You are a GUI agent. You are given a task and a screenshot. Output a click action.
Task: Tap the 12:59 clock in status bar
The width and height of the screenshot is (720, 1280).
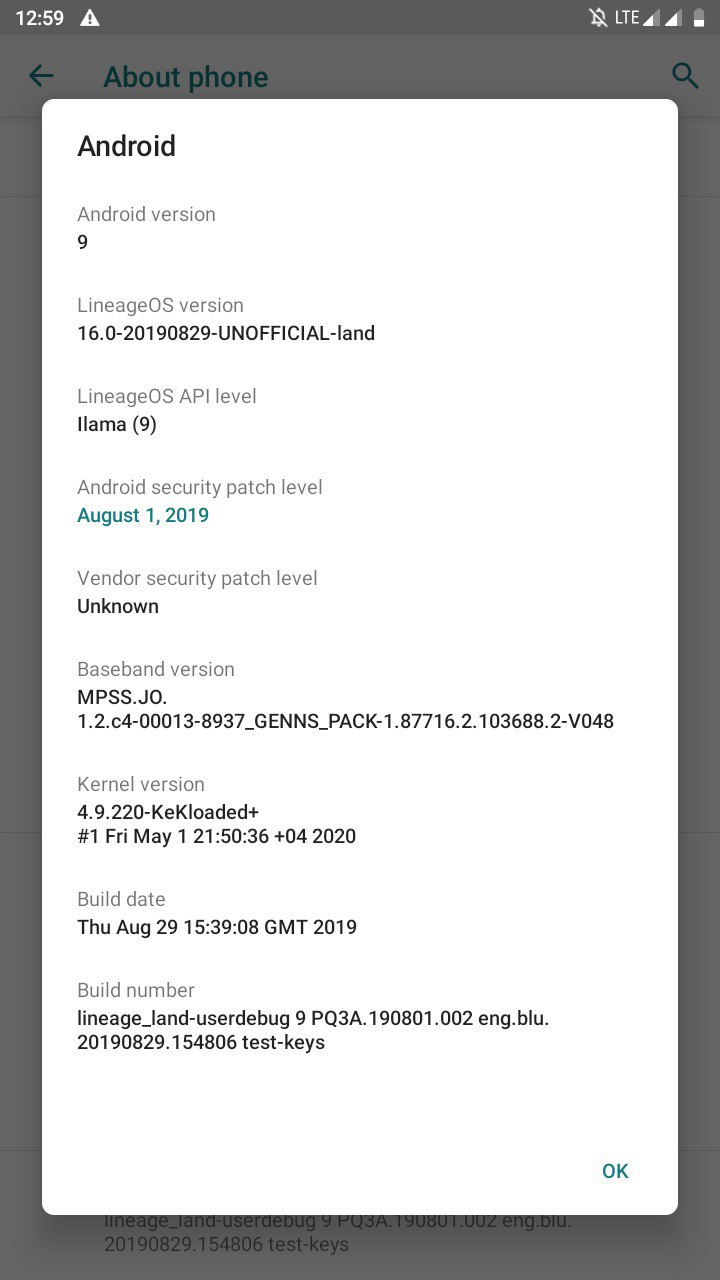coord(39,18)
